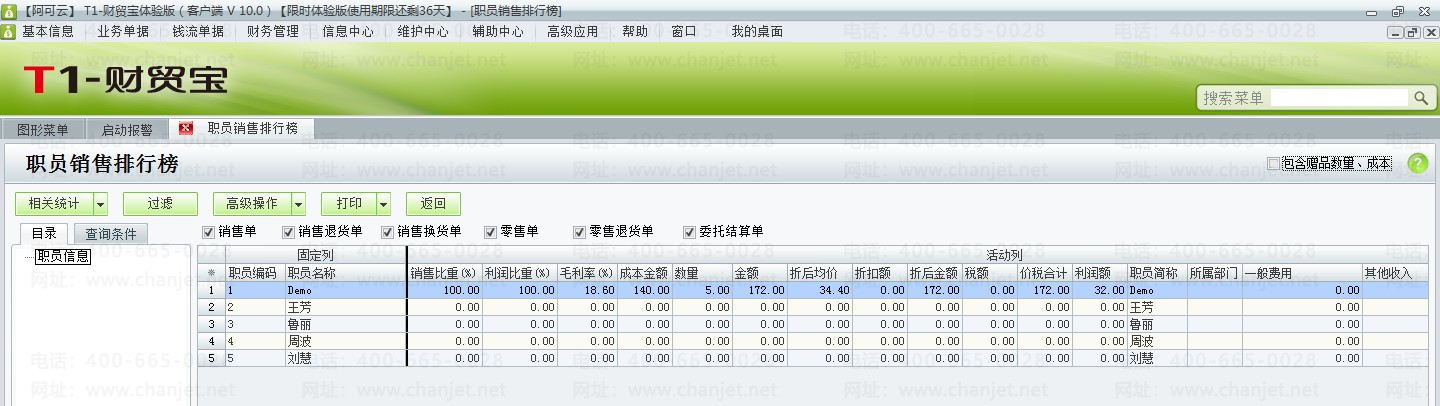Open the 基本信息 menu

(48, 32)
